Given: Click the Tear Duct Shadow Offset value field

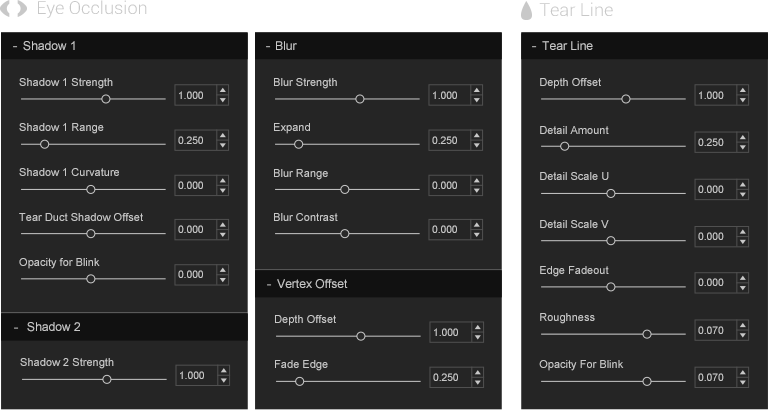Looking at the screenshot, I should point(193,230).
